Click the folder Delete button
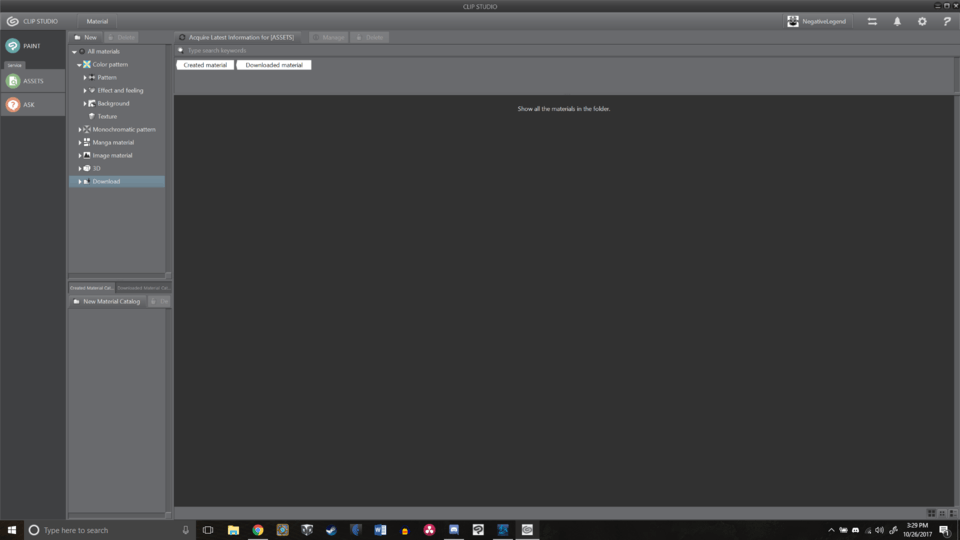The height and width of the screenshot is (540, 960). pyautogui.click(x=121, y=37)
